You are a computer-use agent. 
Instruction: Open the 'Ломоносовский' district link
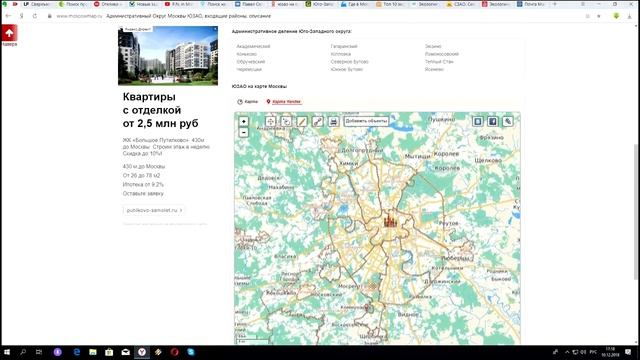pos(442,54)
